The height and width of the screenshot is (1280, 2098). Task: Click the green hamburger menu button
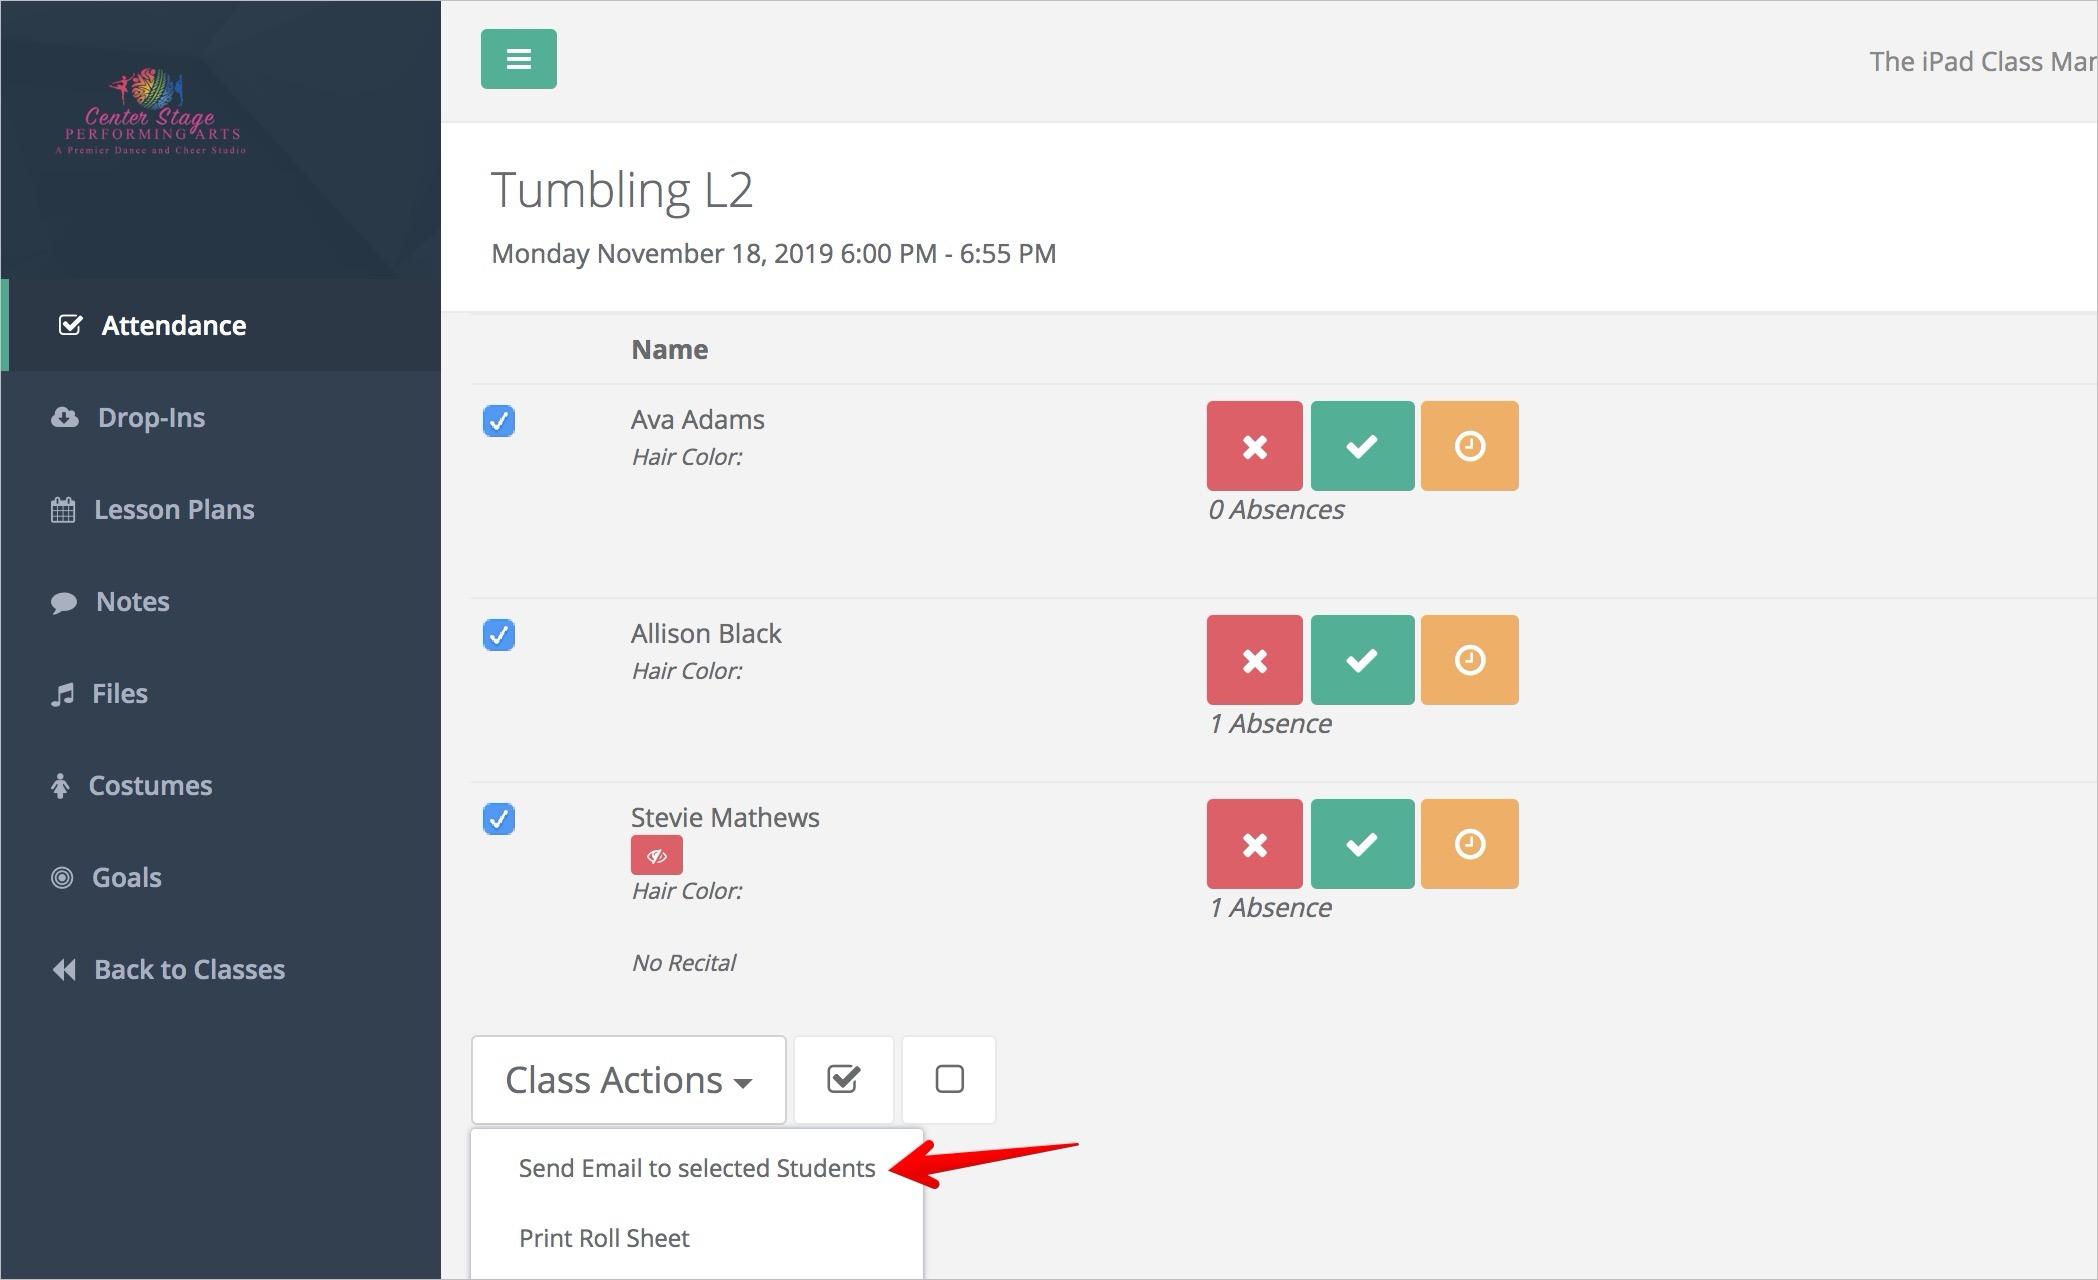tap(518, 59)
